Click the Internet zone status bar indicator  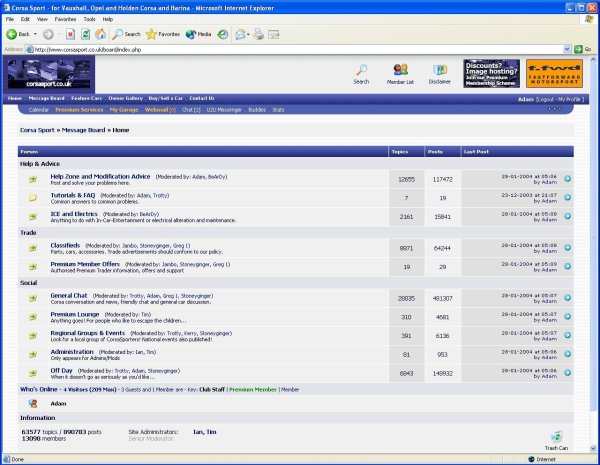pyautogui.click(x=542, y=459)
